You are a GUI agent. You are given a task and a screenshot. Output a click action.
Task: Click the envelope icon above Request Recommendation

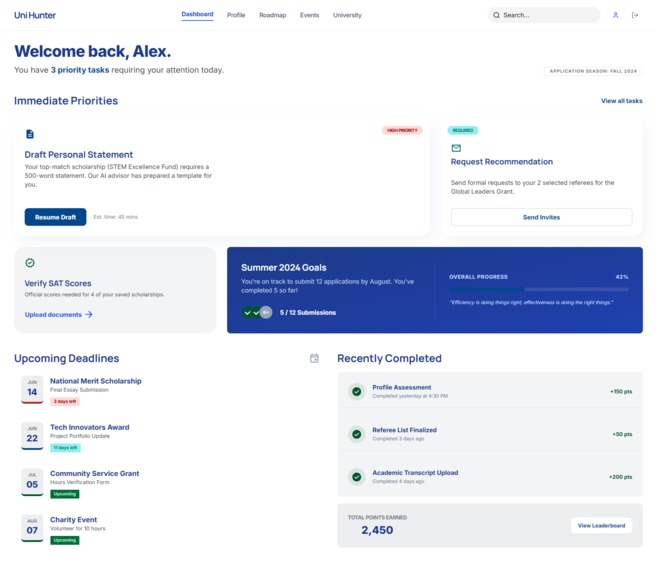pos(456,148)
